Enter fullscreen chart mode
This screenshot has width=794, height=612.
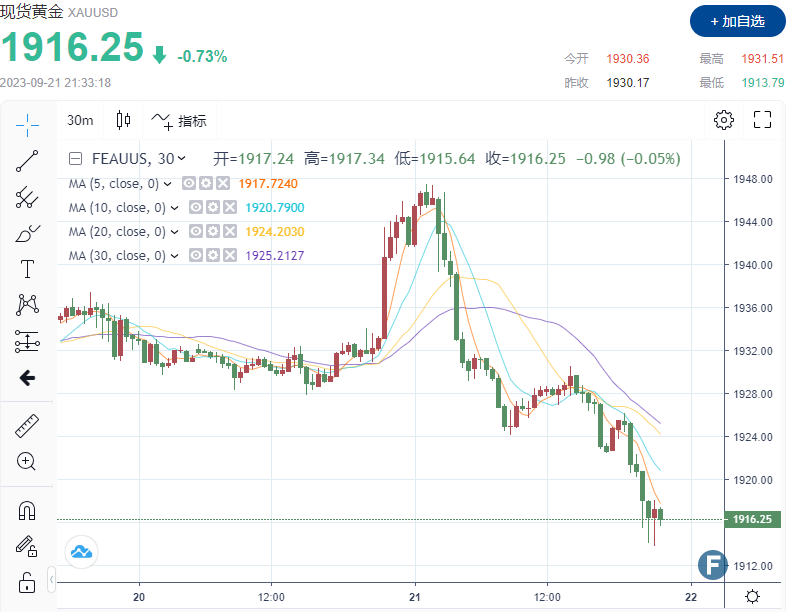pyautogui.click(x=762, y=121)
